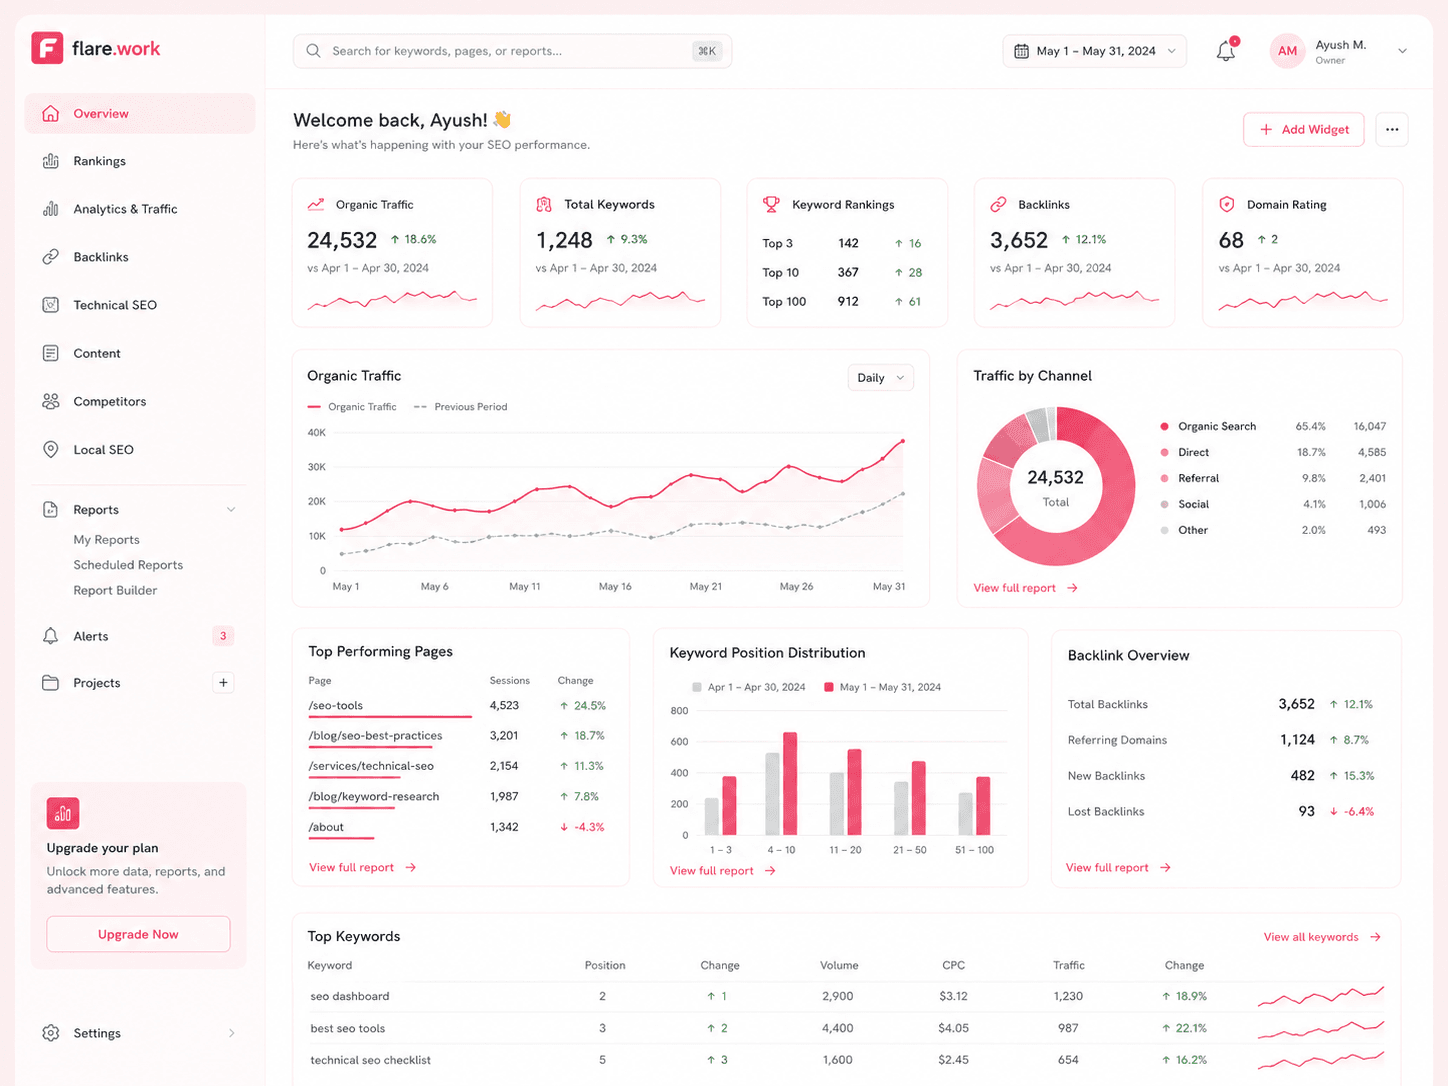The image size is (1448, 1086).
Task: Click the Technical SEO icon
Action: 51,305
